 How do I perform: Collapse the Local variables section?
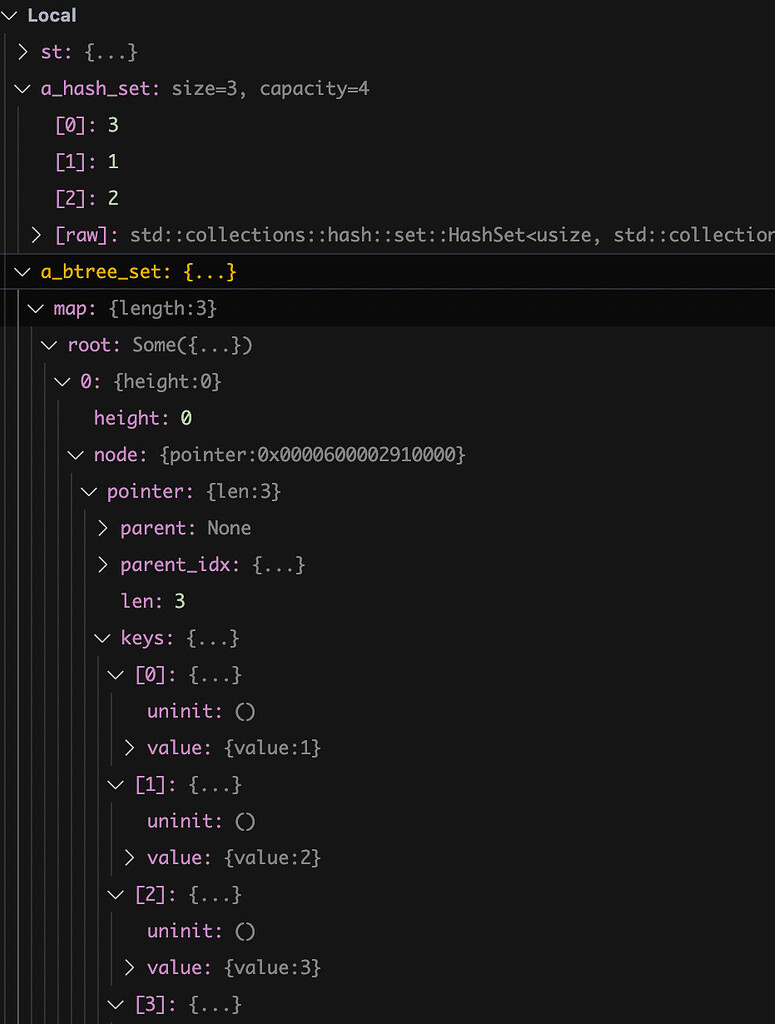pos(9,15)
